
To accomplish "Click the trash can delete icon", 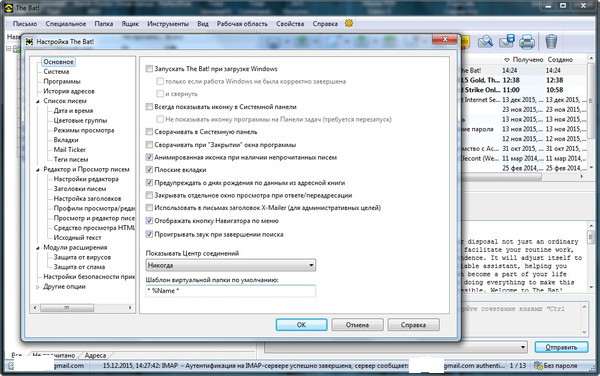I will coord(551,41).
